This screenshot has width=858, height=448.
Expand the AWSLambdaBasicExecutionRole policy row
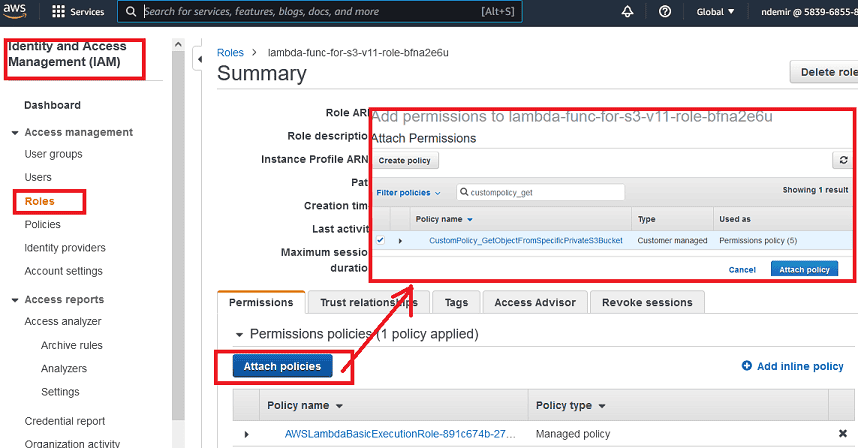tap(247, 434)
